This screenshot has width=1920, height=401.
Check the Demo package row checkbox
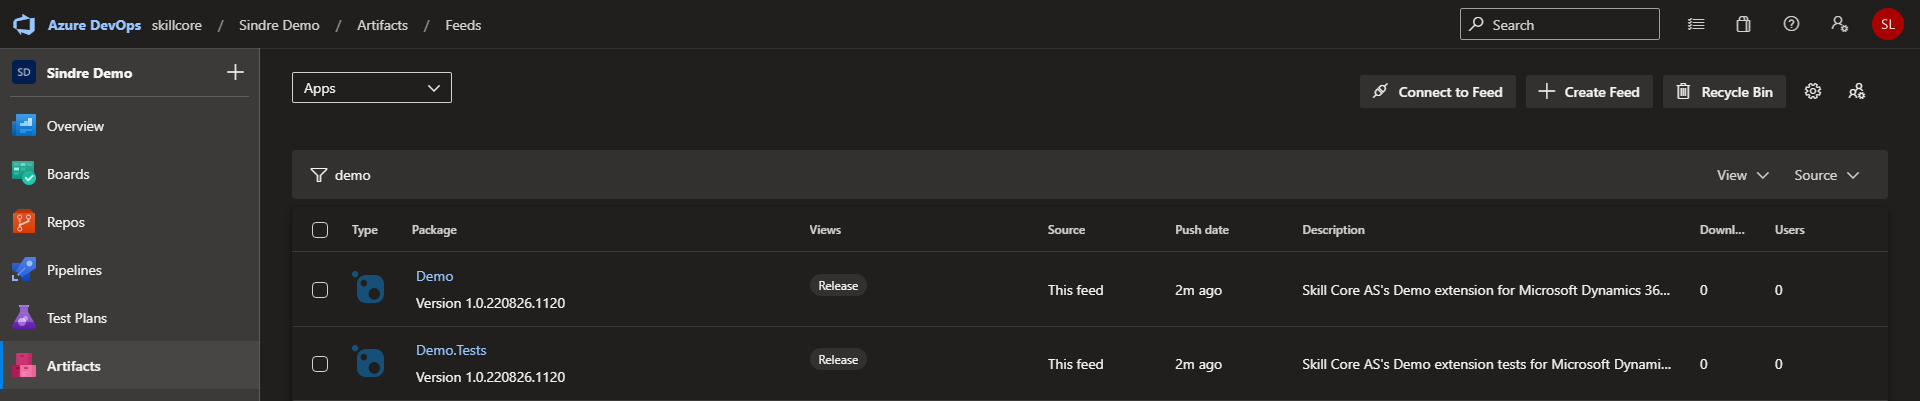click(320, 290)
